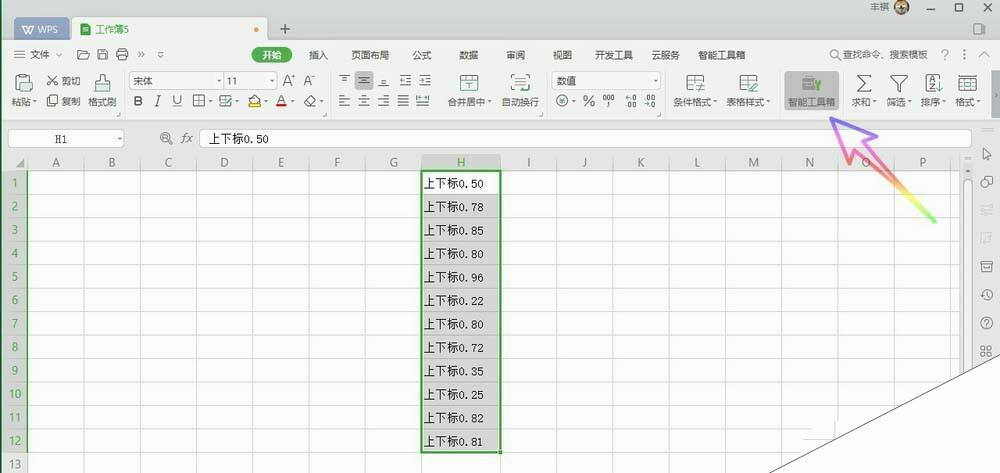Decrease indent in the alignment group
Screen dimensions: 1000x473
(x=405, y=80)
